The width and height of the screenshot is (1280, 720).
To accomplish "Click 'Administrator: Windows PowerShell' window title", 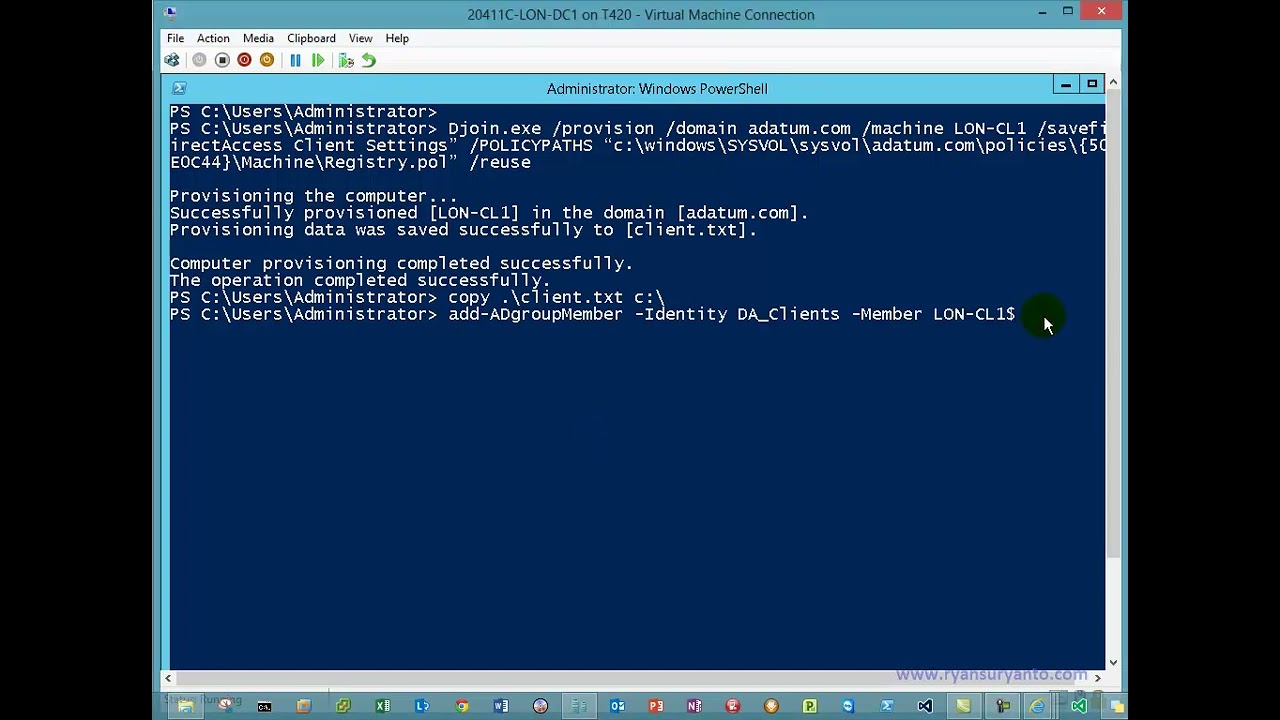I will [657, 88].
